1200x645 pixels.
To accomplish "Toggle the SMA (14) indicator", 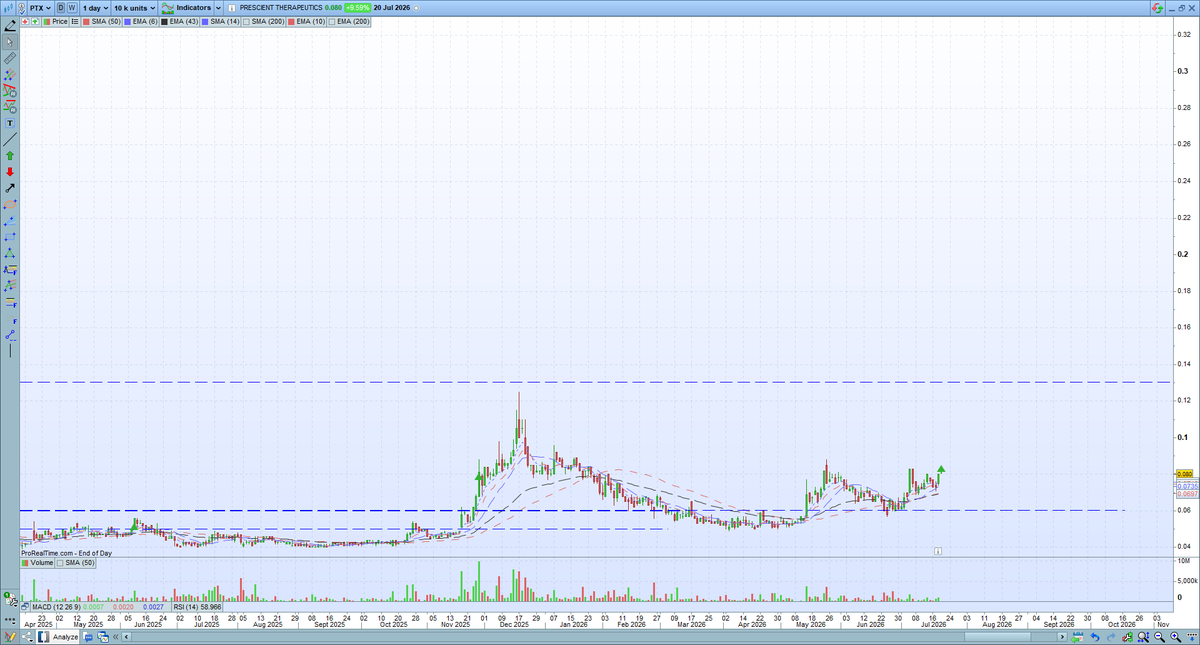I will [221, 21].
